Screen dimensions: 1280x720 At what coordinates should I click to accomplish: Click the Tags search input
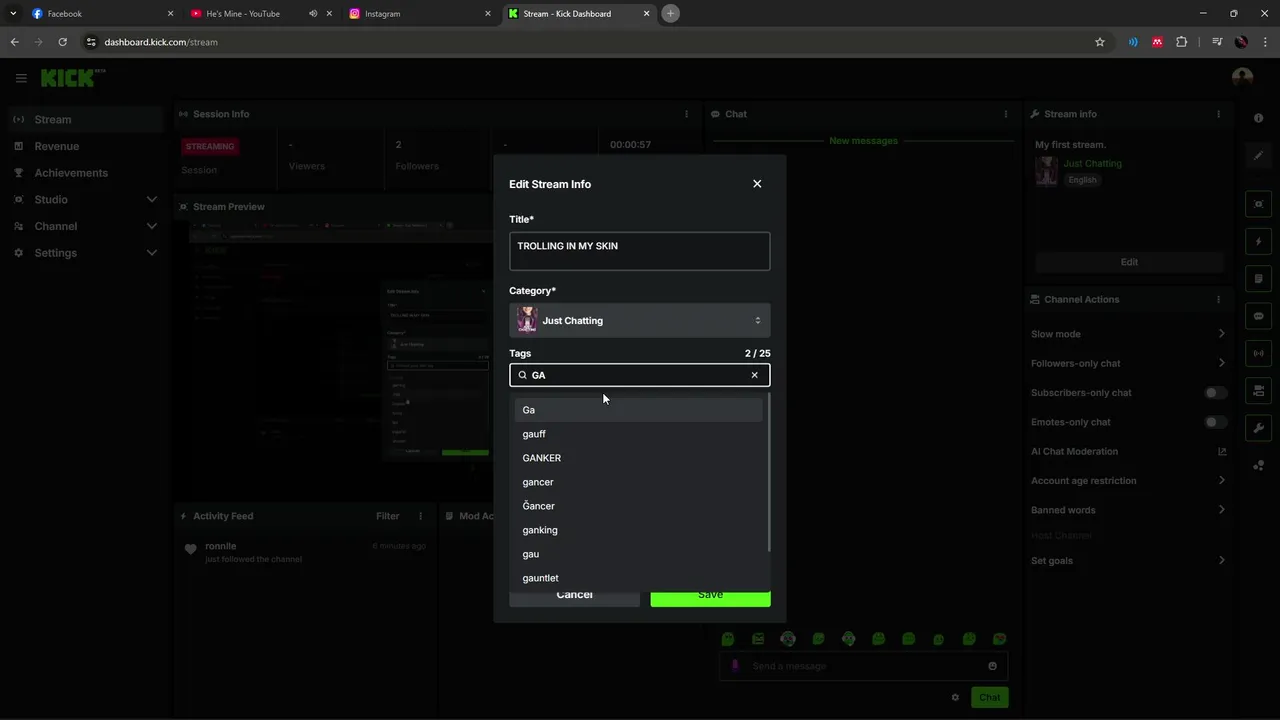click(x=640, y=375)
